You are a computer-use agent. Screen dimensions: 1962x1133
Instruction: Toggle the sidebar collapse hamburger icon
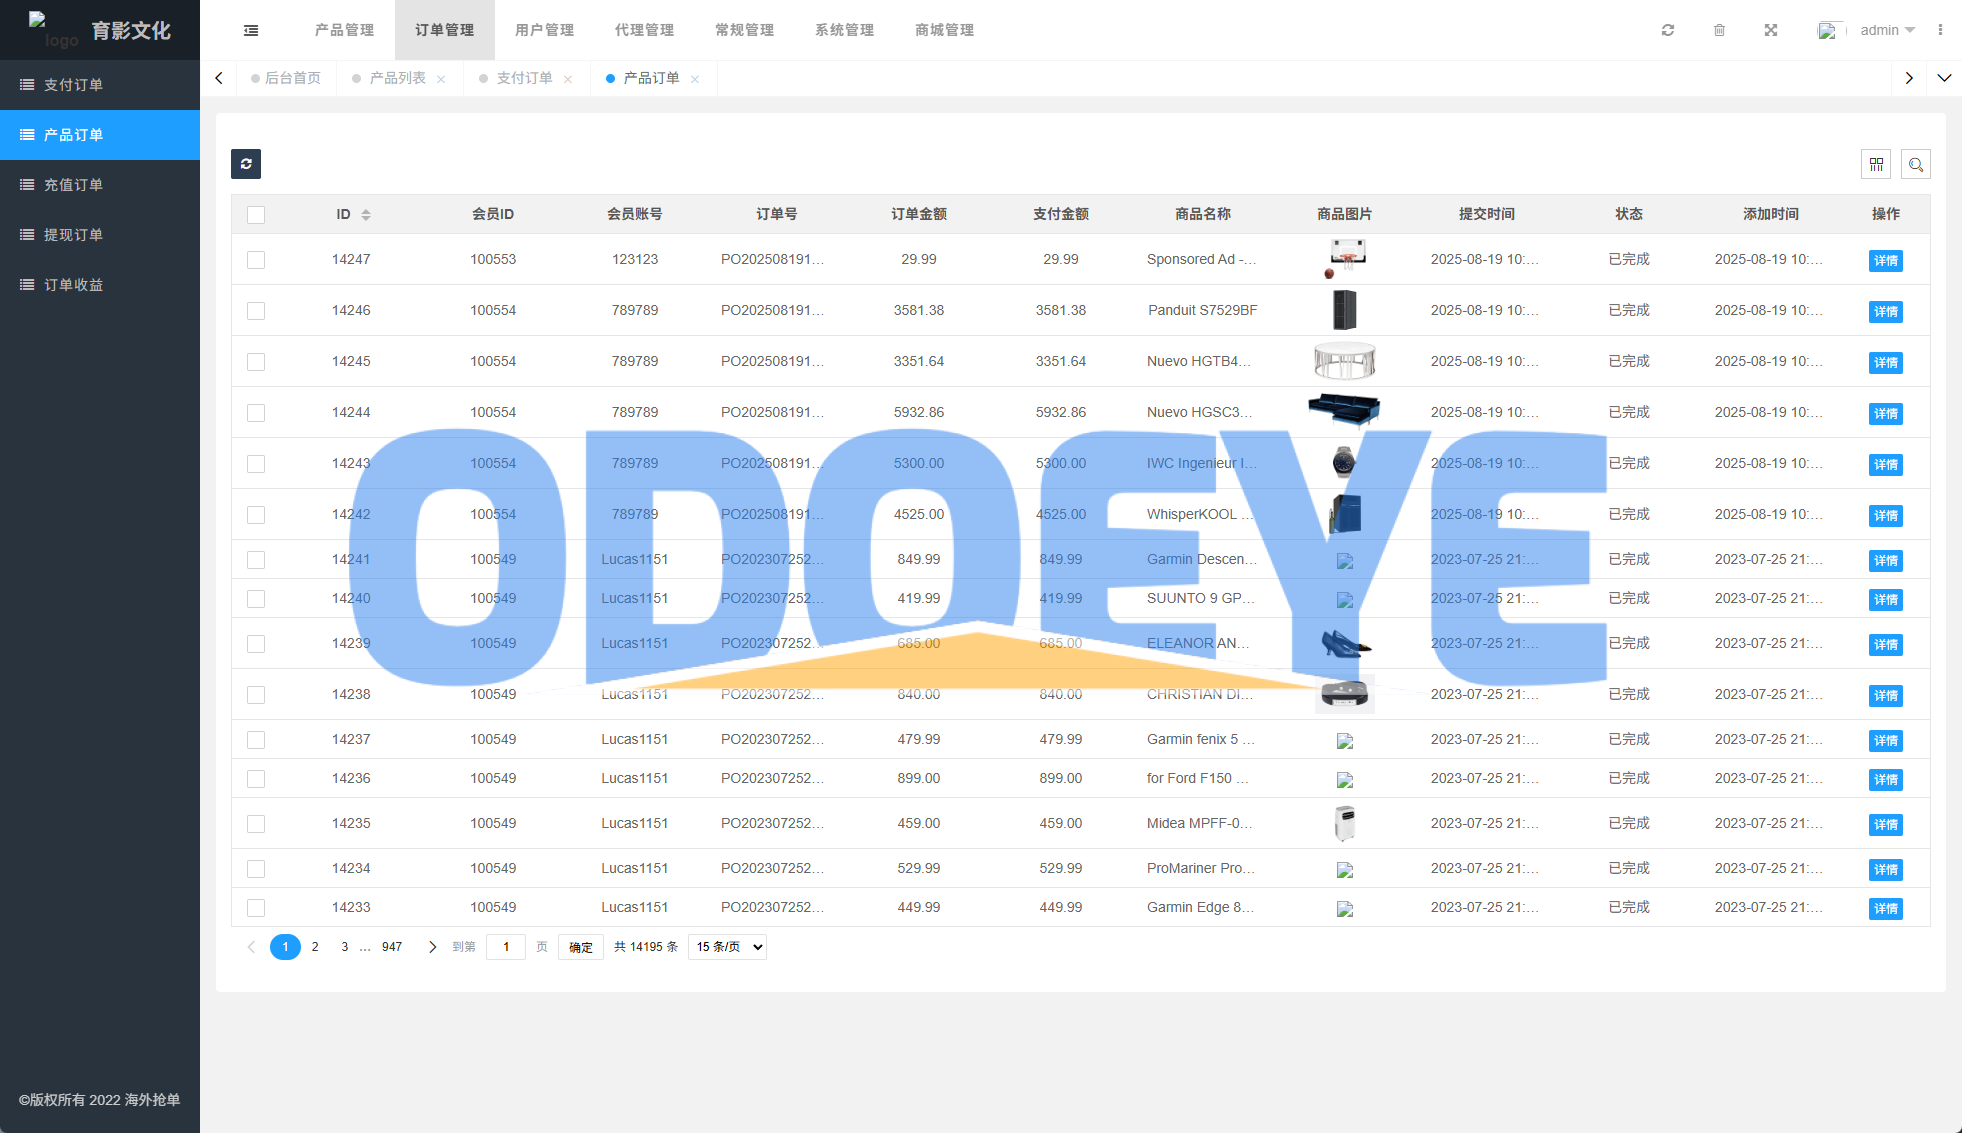251,30
